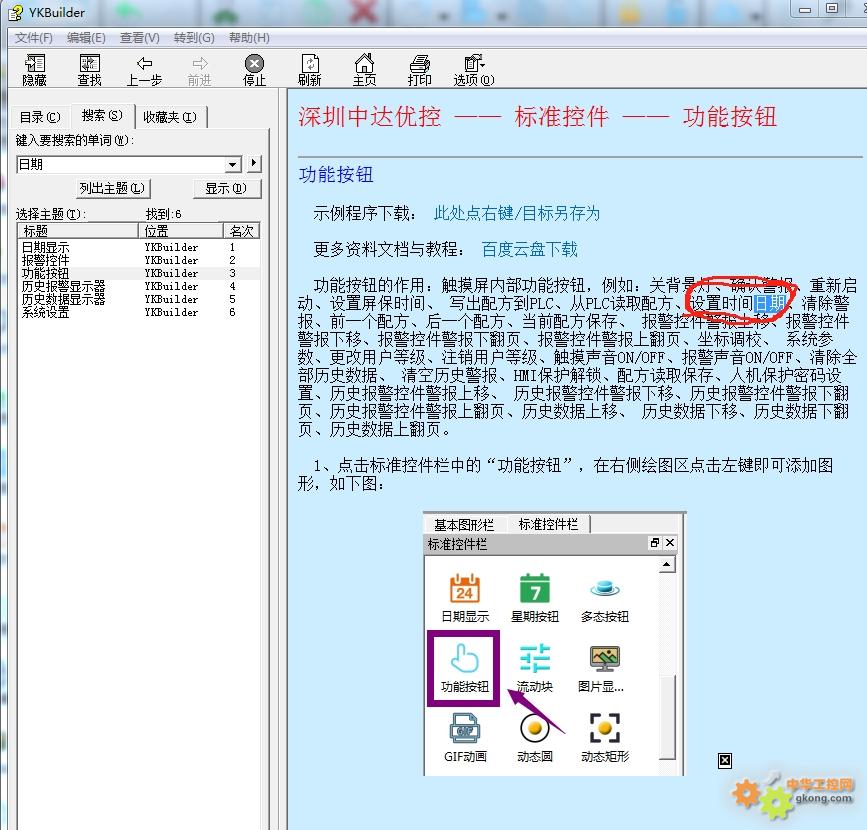Screen dimensions: 867x830
Task: Sort results by 名次 column header
Action: click(x=241, y=231)
